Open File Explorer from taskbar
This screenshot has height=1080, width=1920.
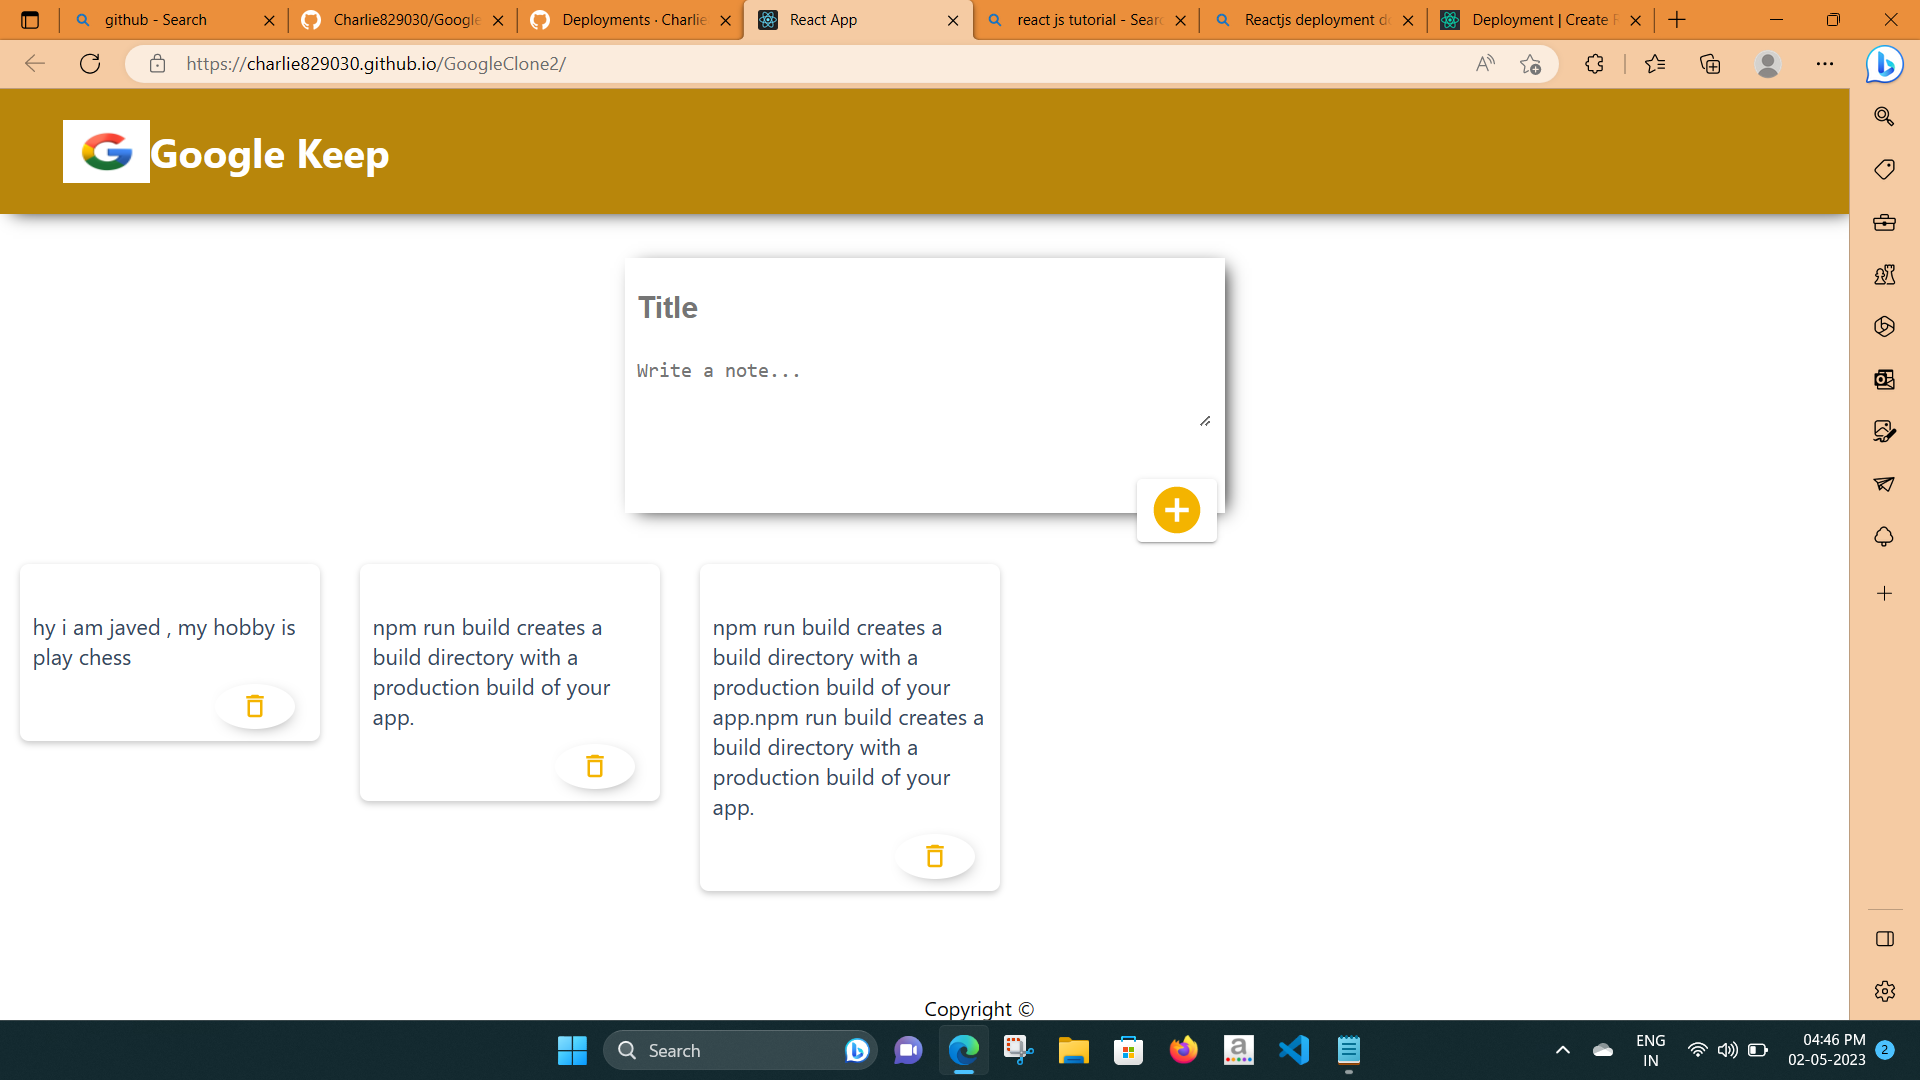[1073, 1050]
